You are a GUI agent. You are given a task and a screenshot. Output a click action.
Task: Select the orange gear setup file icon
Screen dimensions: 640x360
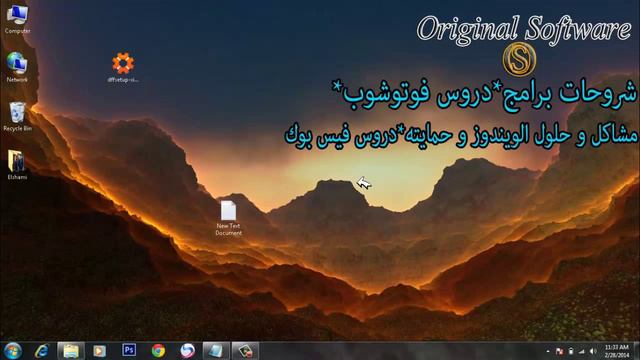click(x=123, y=67)
